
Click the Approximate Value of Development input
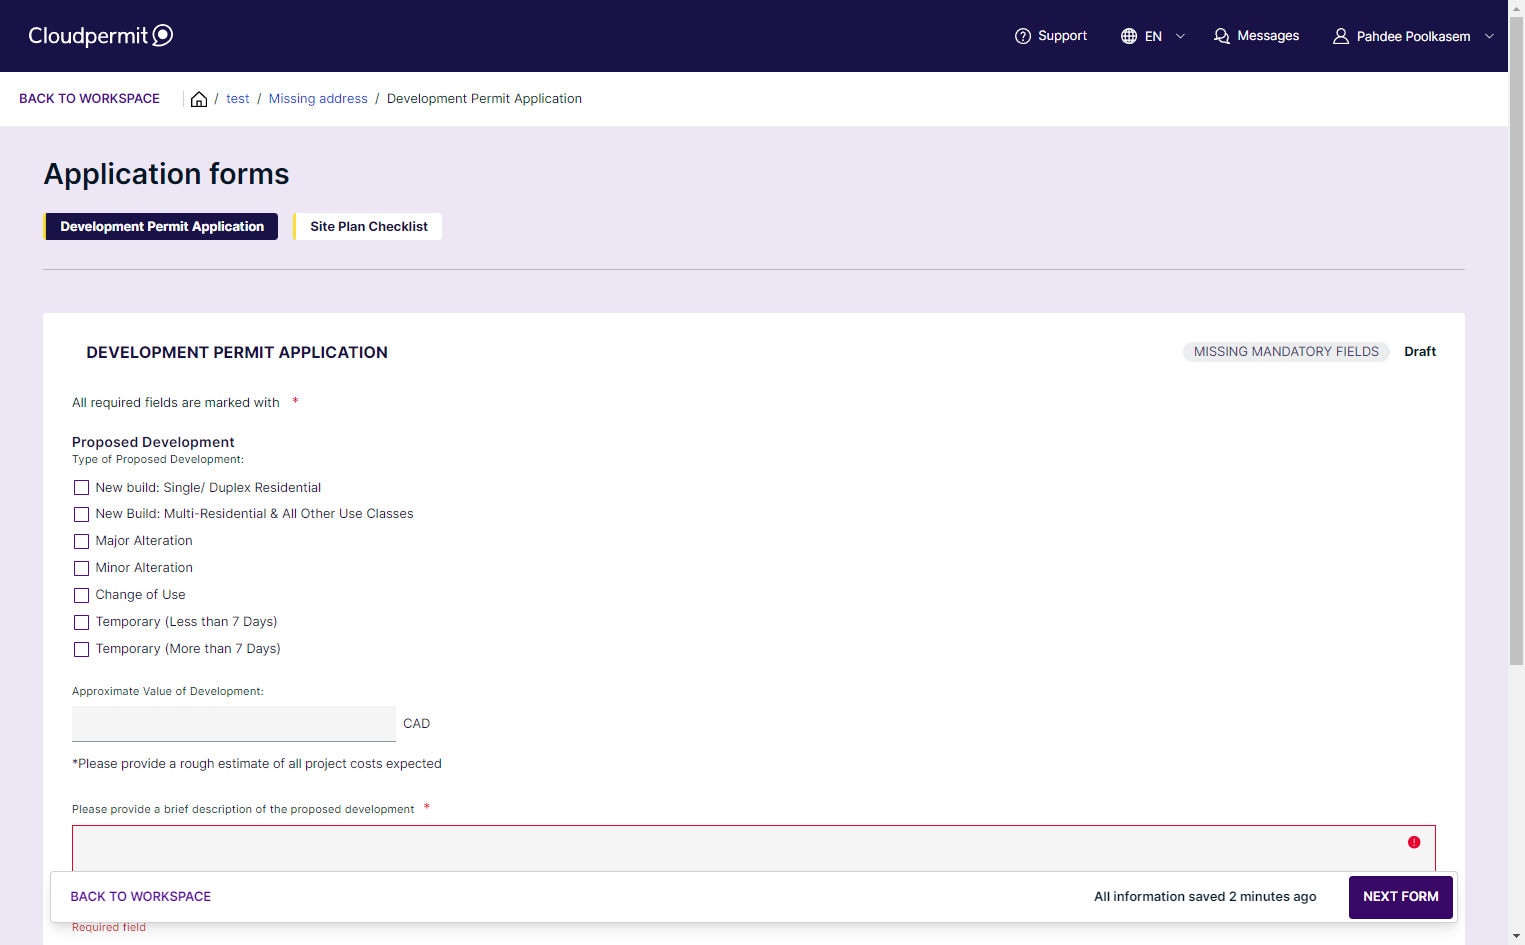point(234,724)
